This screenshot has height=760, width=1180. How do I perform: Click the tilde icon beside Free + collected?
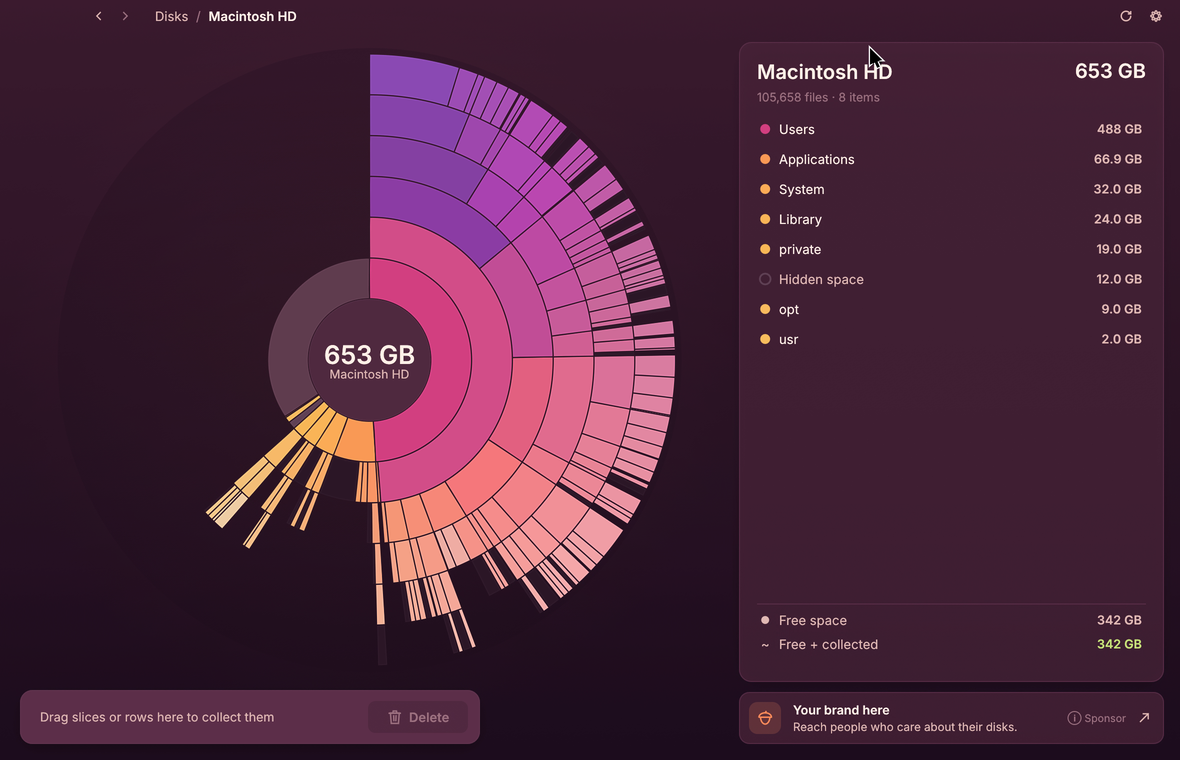click(x=765, y=646)
